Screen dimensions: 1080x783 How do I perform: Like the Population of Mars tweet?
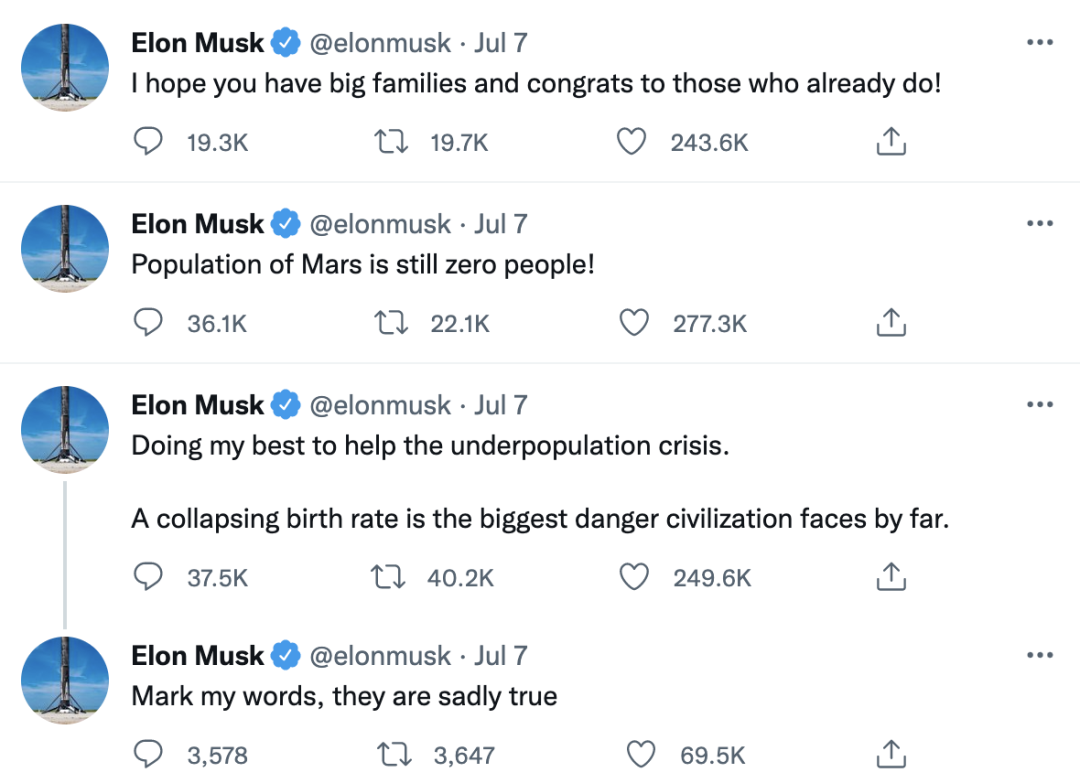631,323
